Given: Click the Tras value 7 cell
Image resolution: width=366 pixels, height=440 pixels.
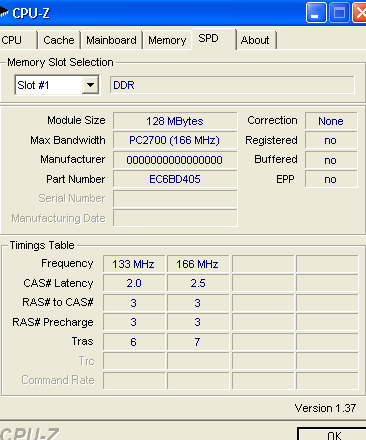Looking at the screenshot, I should point(198,342).
